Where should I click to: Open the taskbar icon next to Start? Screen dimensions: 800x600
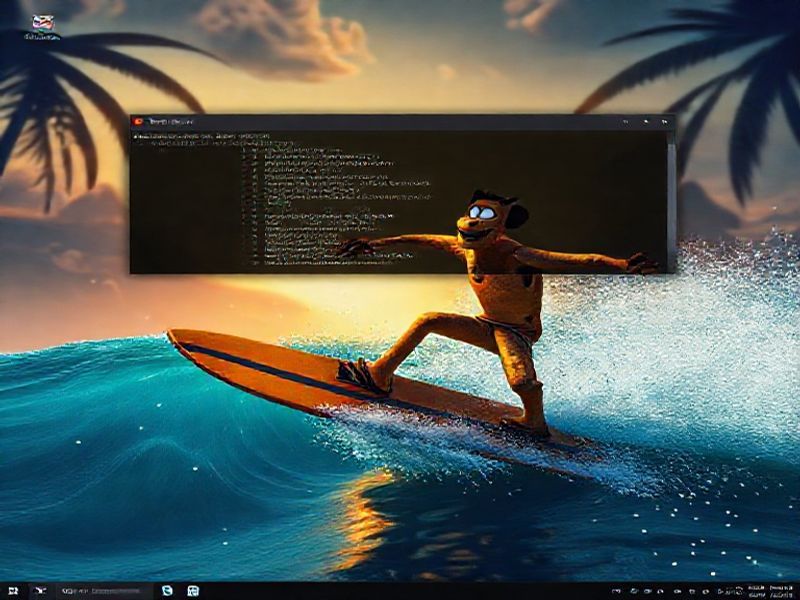point(40,591)
